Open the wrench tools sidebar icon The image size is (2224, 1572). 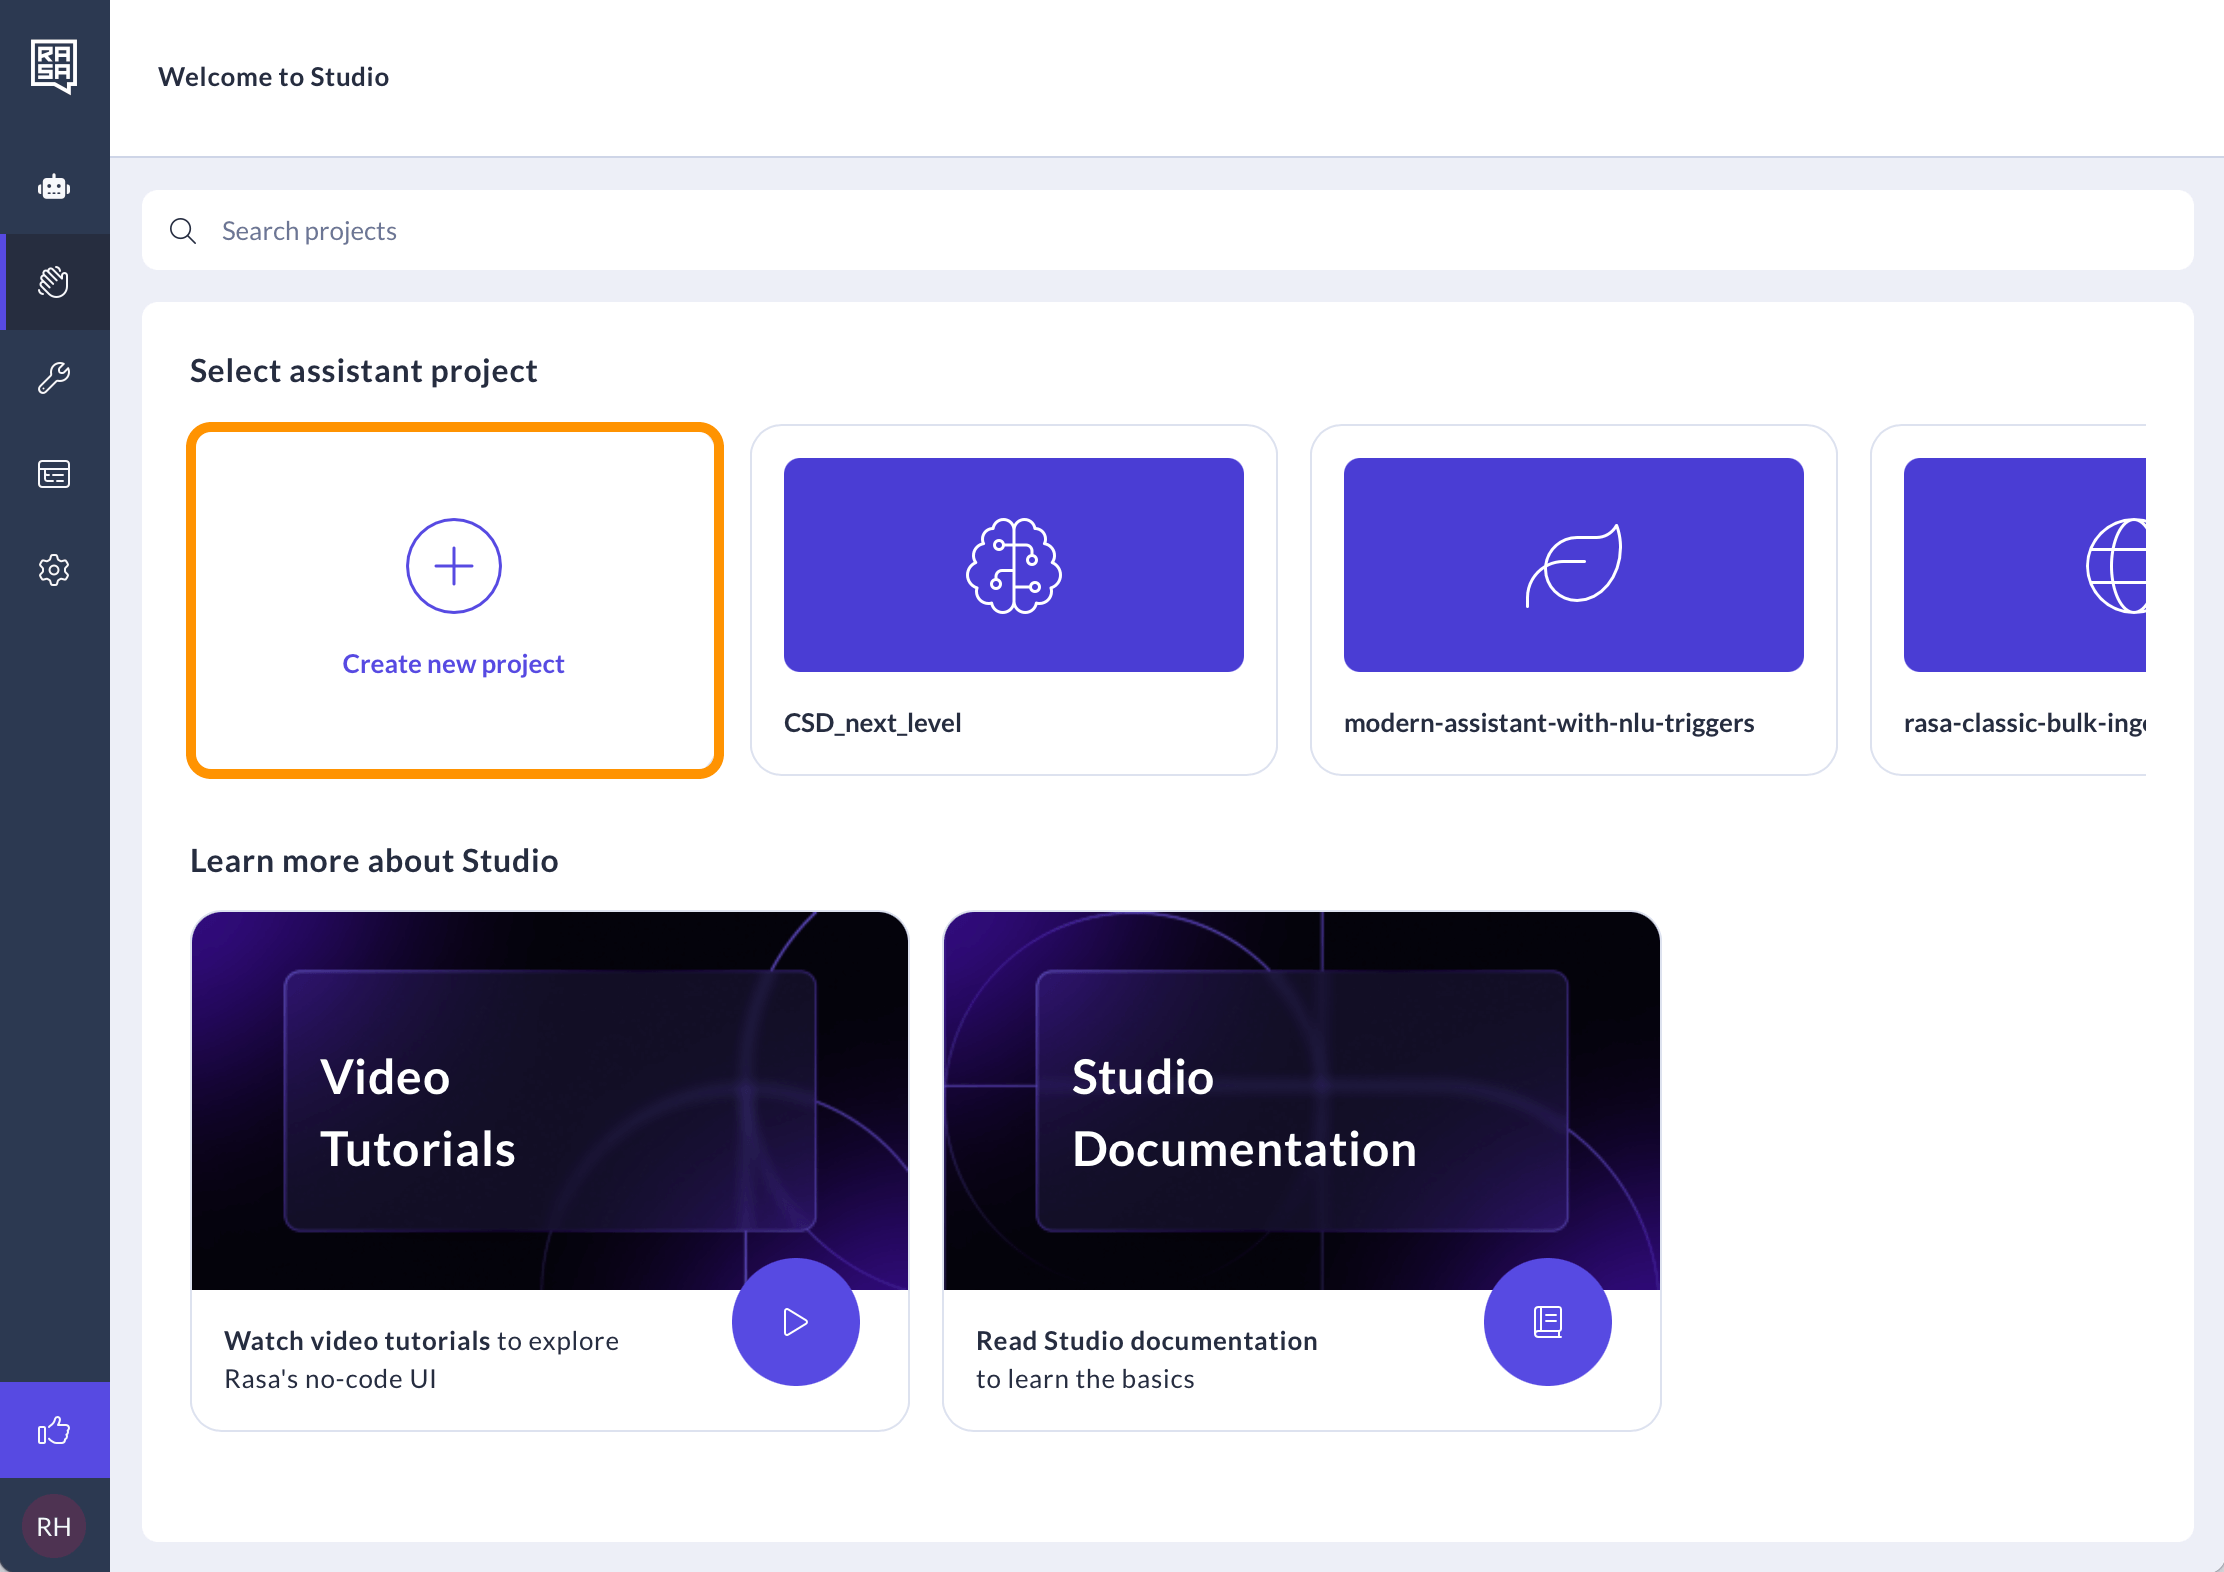(54, 378)
